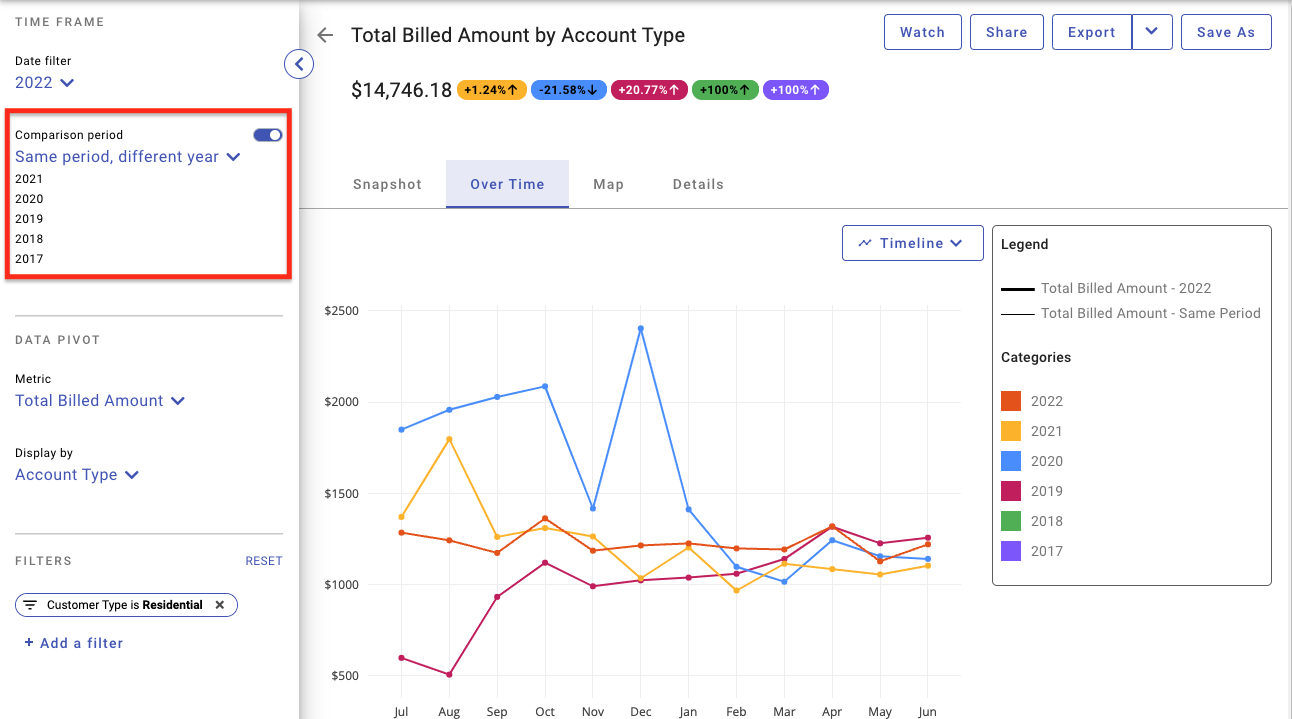
Task: Collapse the left sidebar with chevron button
Action: point(299,64)
